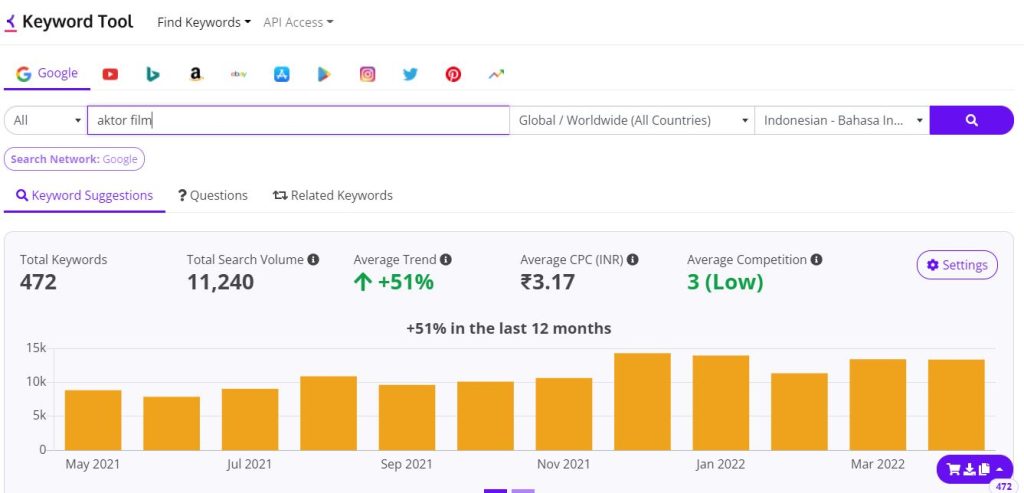Open the Google Trends source icon

click(496, 74)
